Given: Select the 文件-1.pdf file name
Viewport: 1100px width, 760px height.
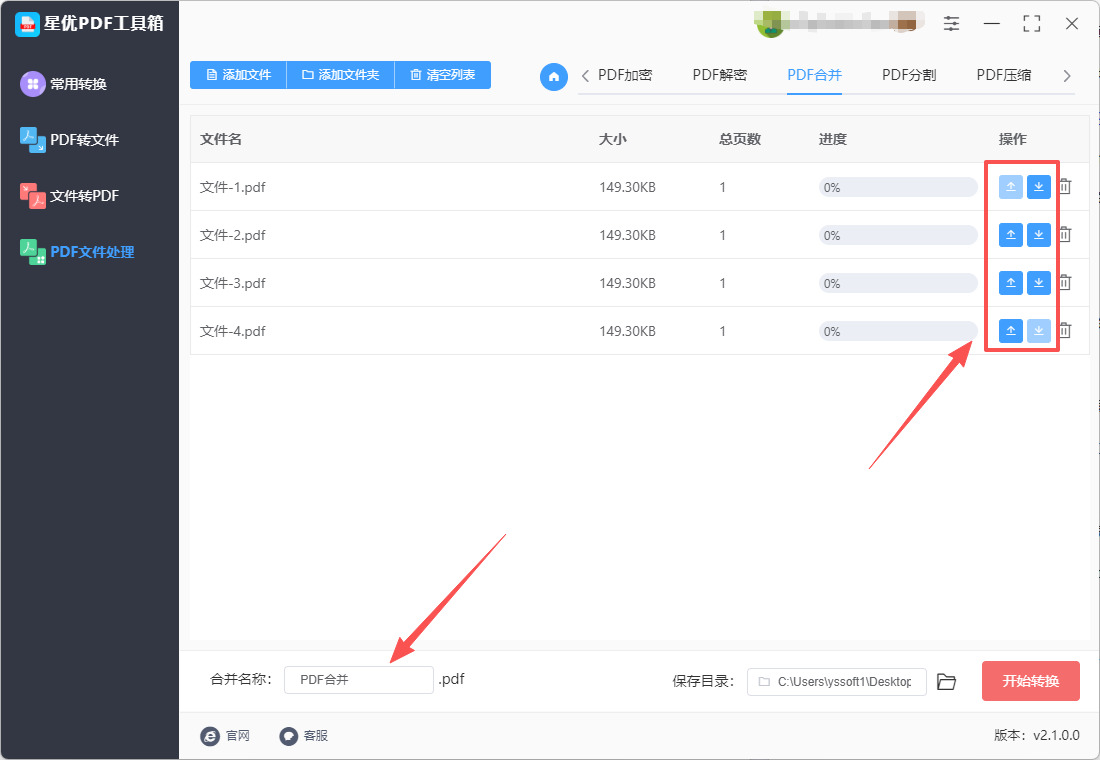Looking at the screenshot, I should [232, 187].
